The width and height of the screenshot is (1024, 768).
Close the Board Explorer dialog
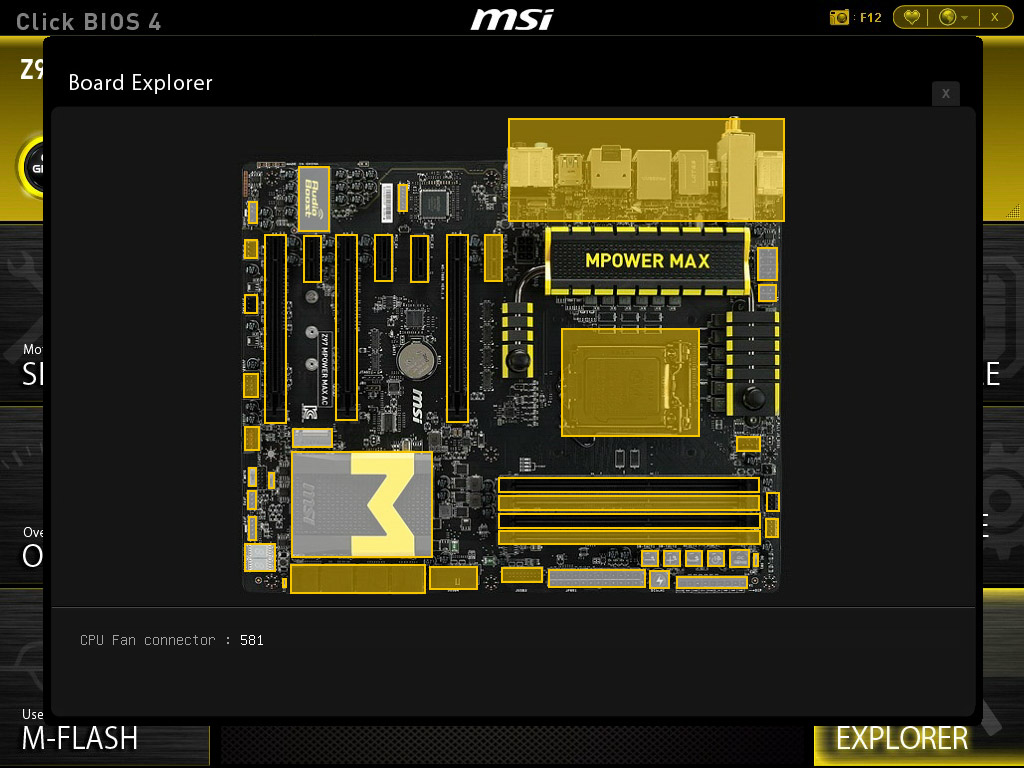946,94
